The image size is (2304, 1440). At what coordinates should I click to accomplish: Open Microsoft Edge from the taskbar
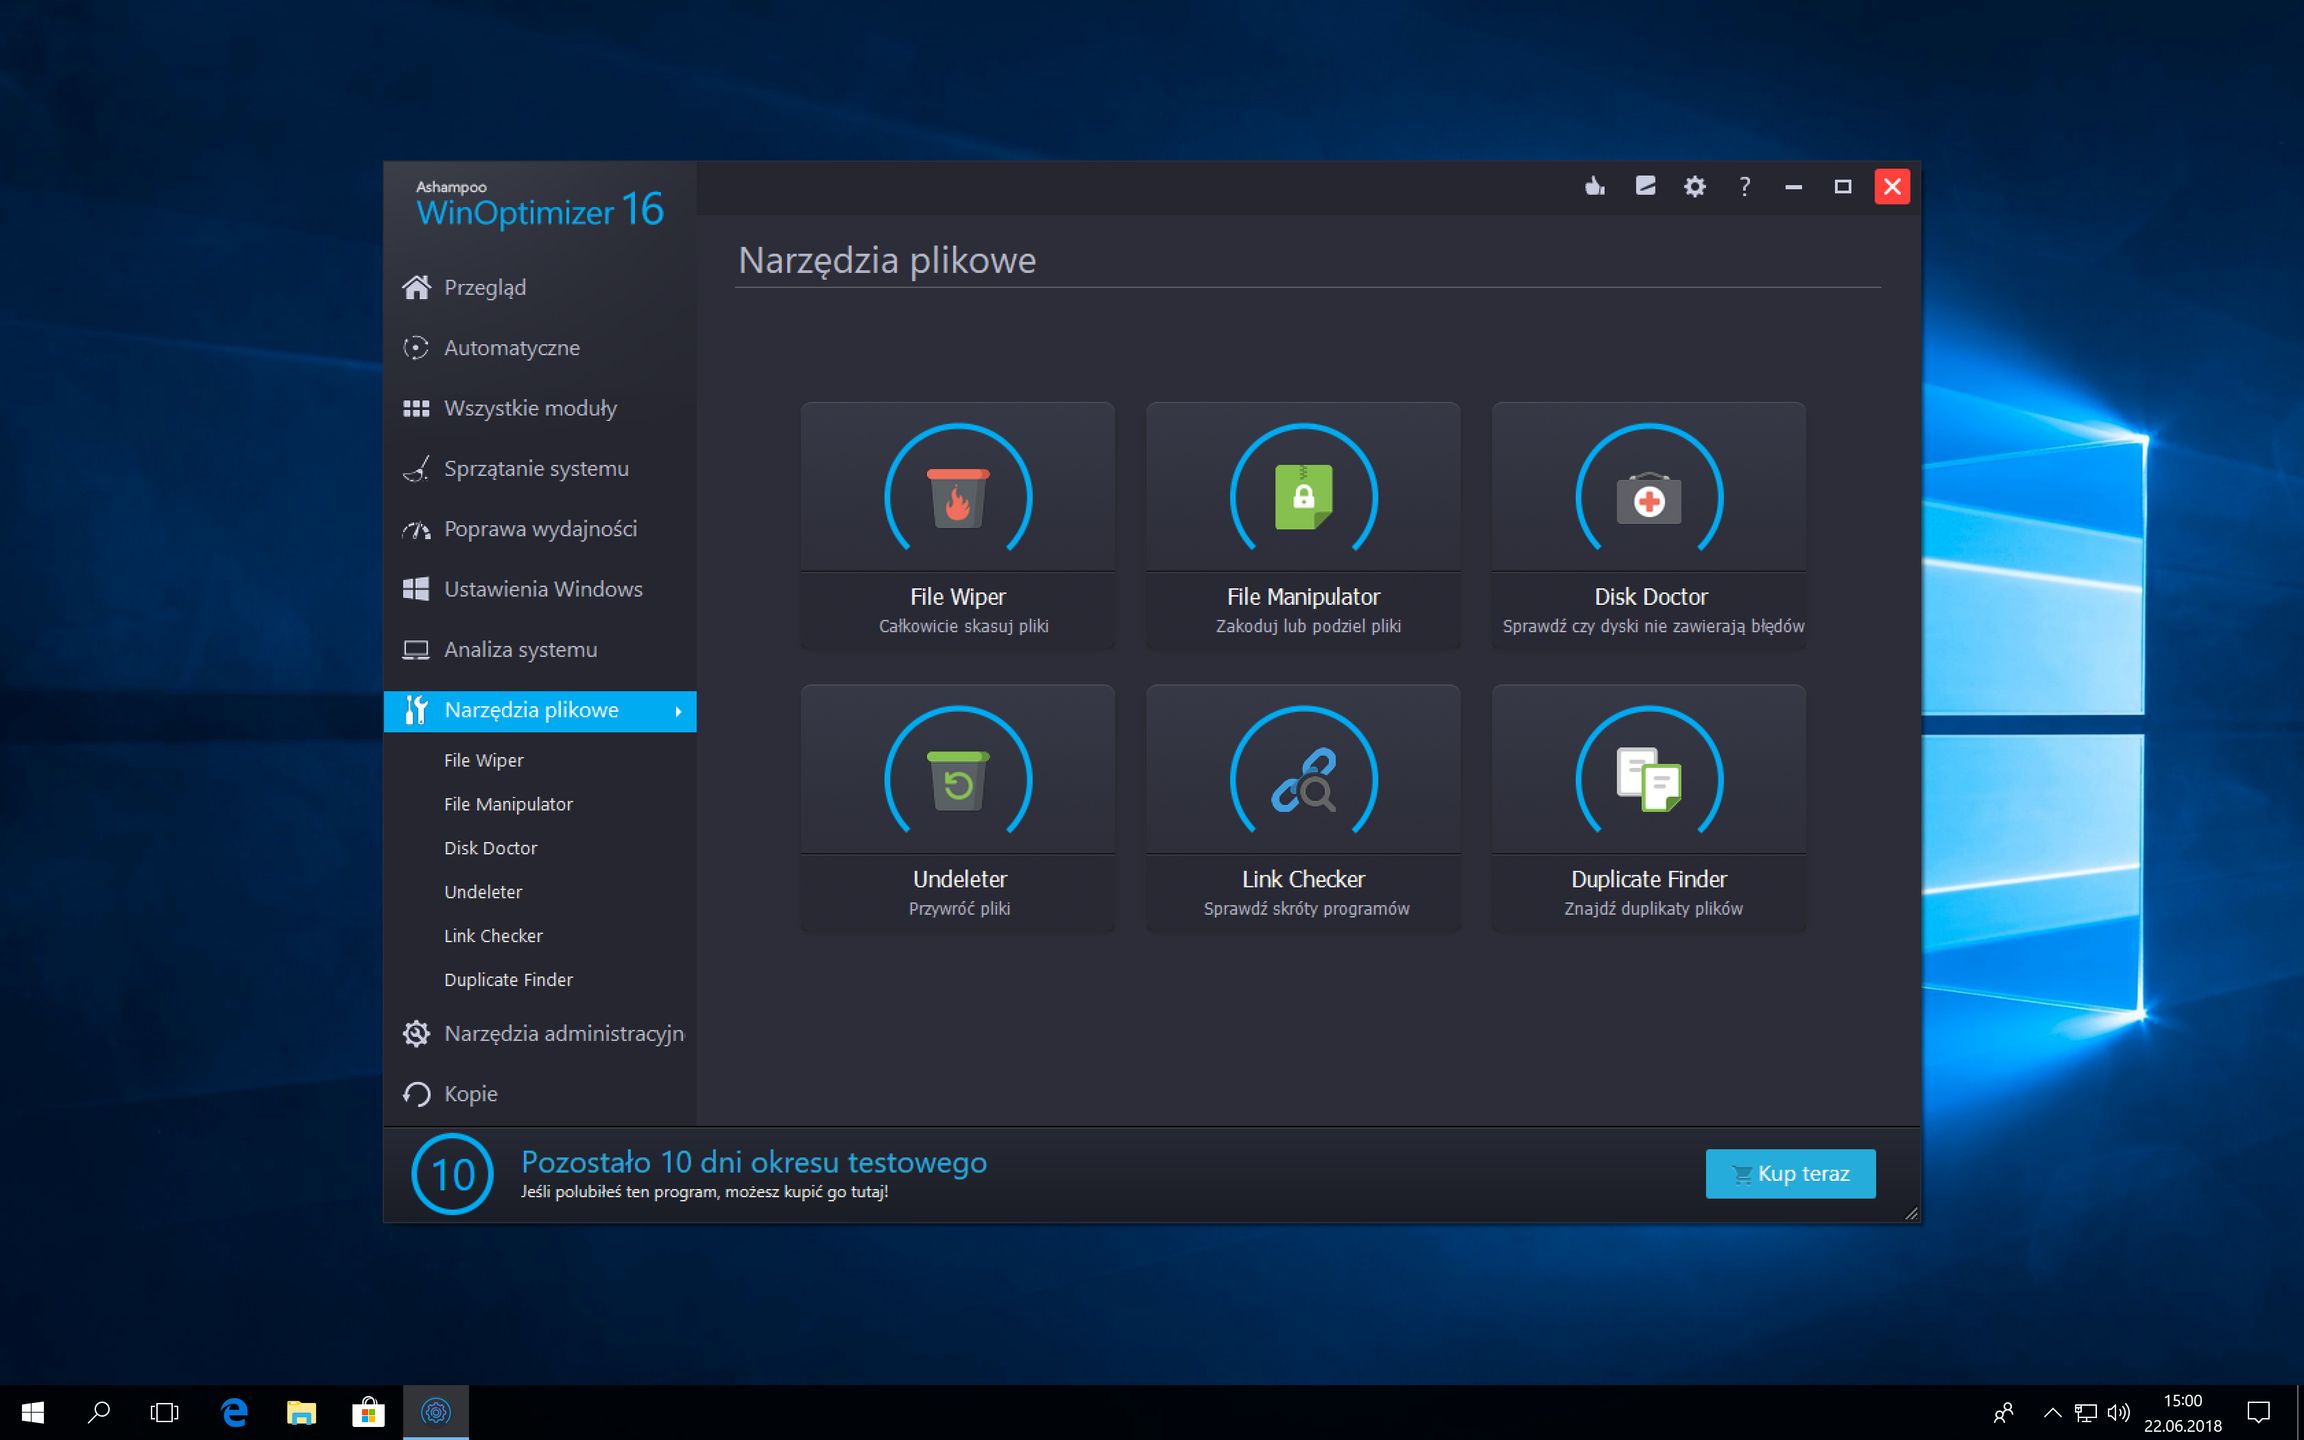(x=234, y=1412)
